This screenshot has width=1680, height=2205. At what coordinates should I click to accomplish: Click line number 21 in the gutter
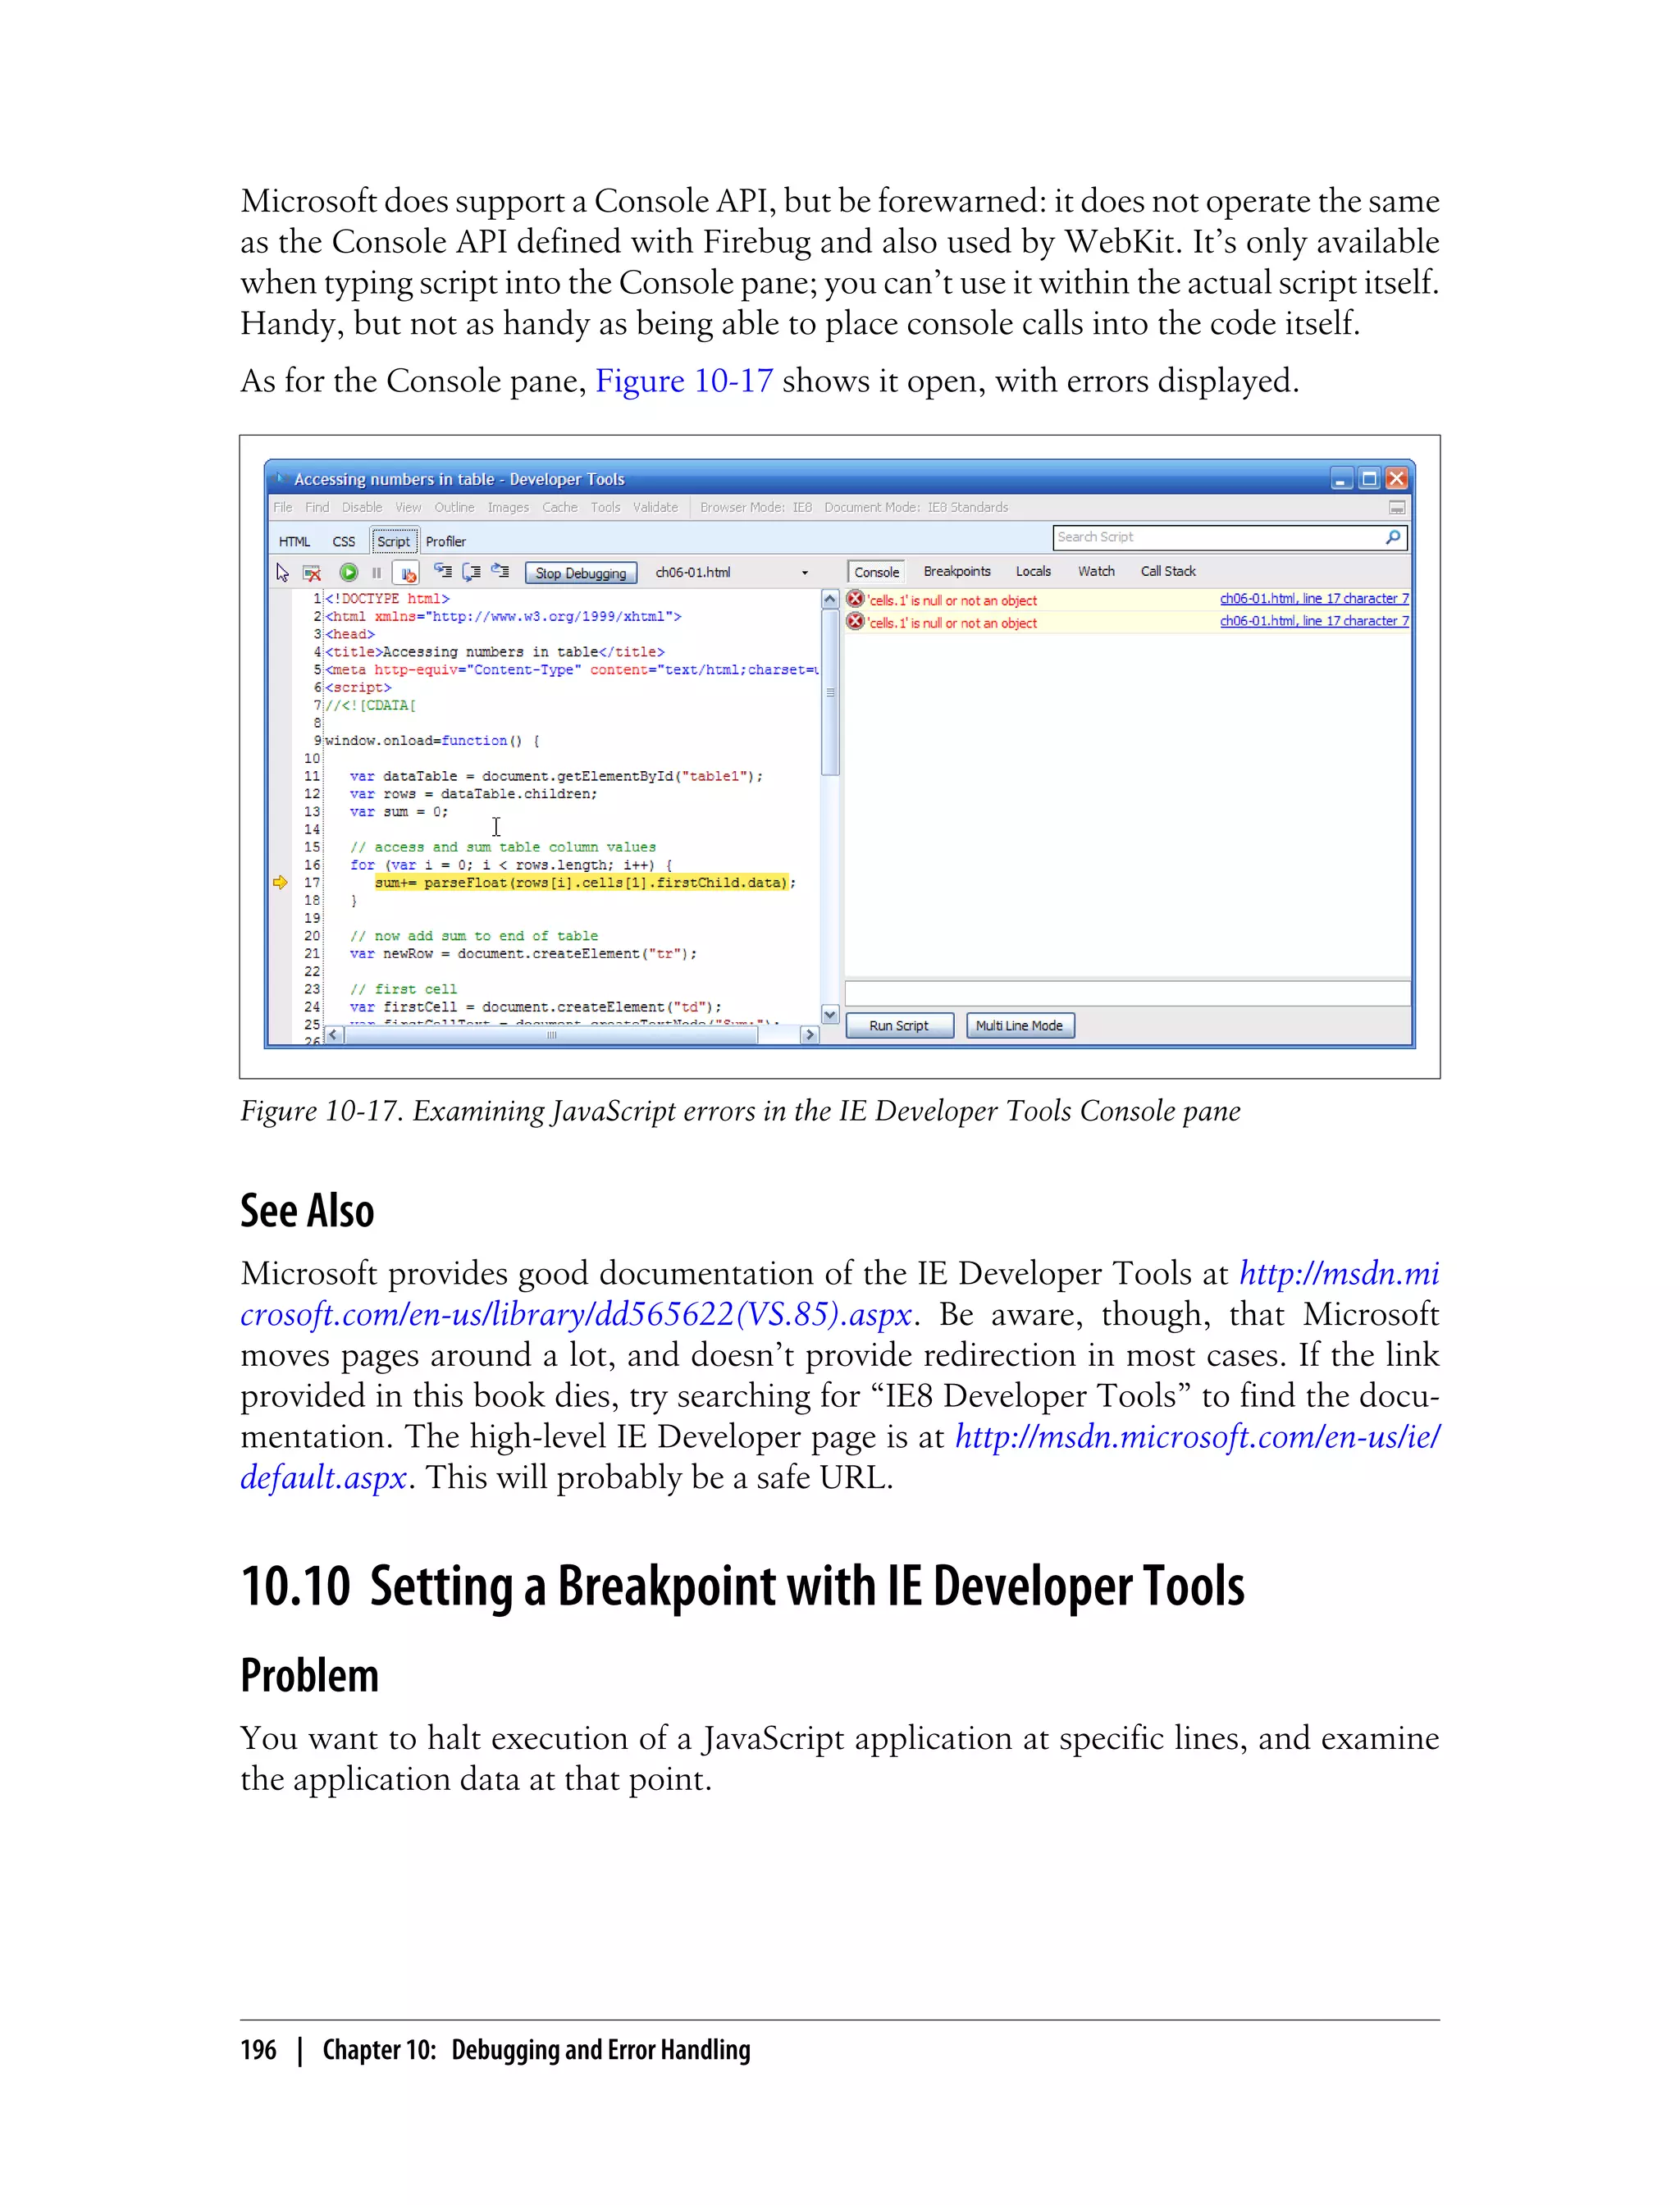312,953
